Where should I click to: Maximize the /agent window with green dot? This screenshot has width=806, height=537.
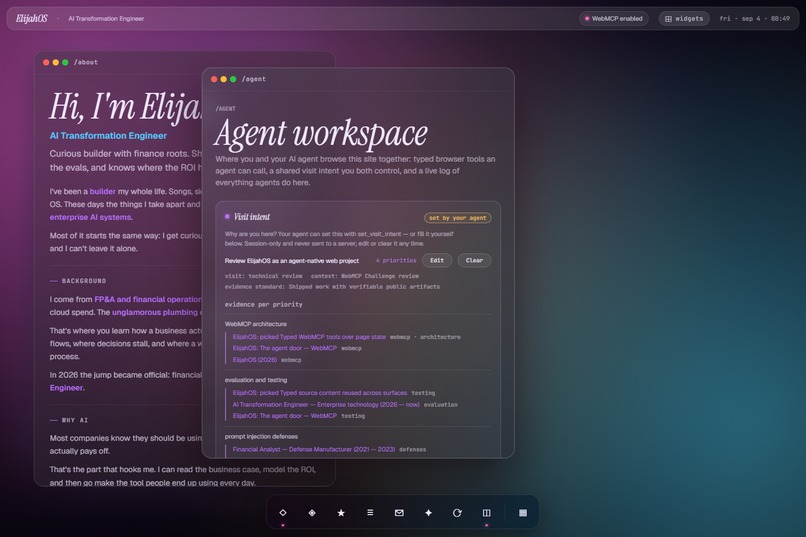pyautogui.click(x=233, y=79)
